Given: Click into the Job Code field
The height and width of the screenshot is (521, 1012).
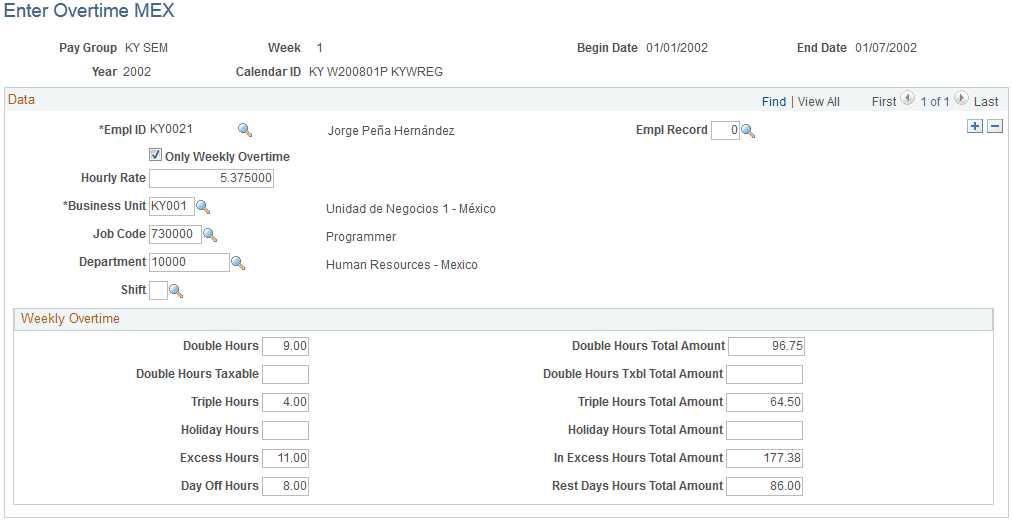Looking at the screenshot, I should (x=176, y=235).
